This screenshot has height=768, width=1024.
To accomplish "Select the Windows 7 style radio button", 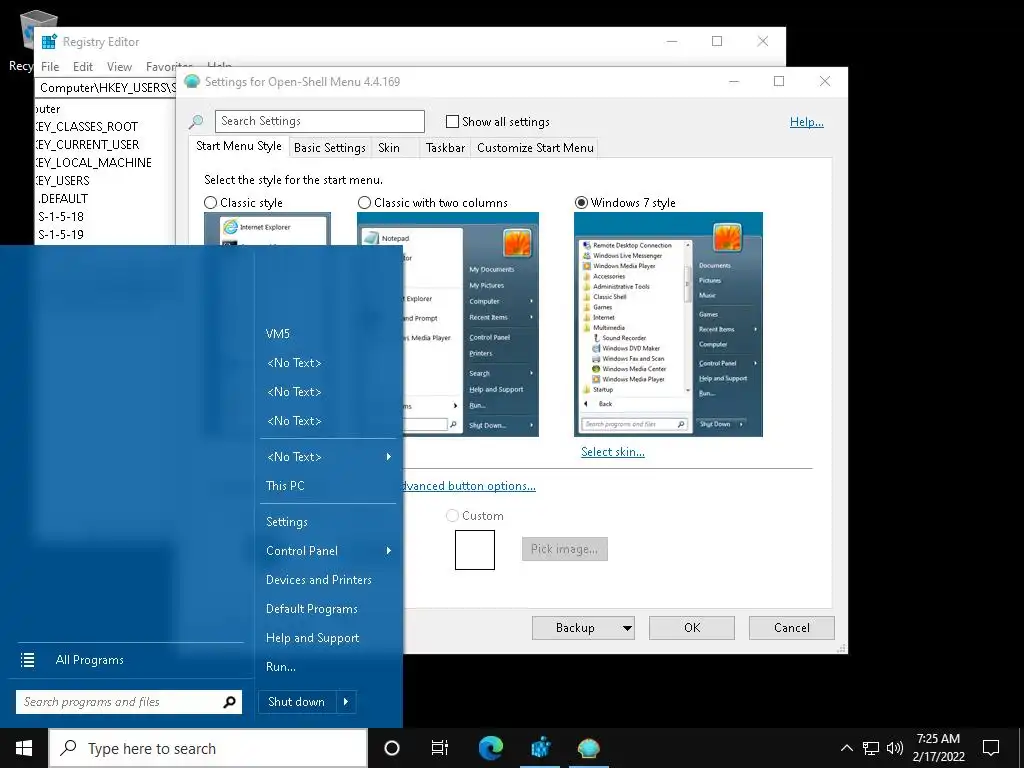I will coord(581,203).
